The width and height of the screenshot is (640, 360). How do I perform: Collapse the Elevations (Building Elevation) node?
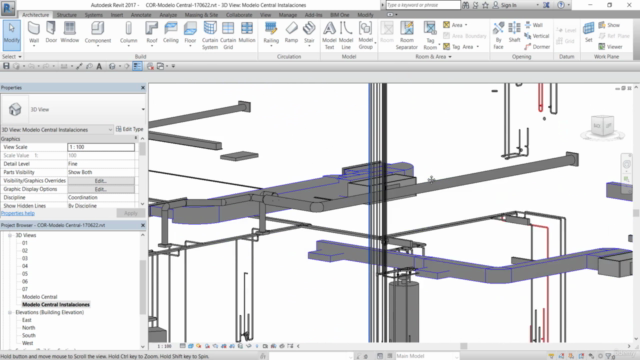tap(10, 313)
